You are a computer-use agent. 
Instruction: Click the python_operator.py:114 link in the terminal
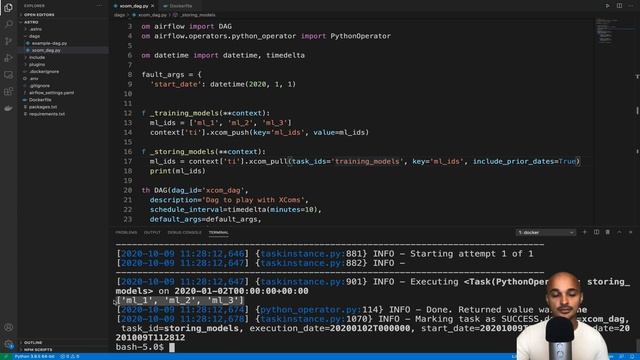pyautogui.click(x=319, y=310)
